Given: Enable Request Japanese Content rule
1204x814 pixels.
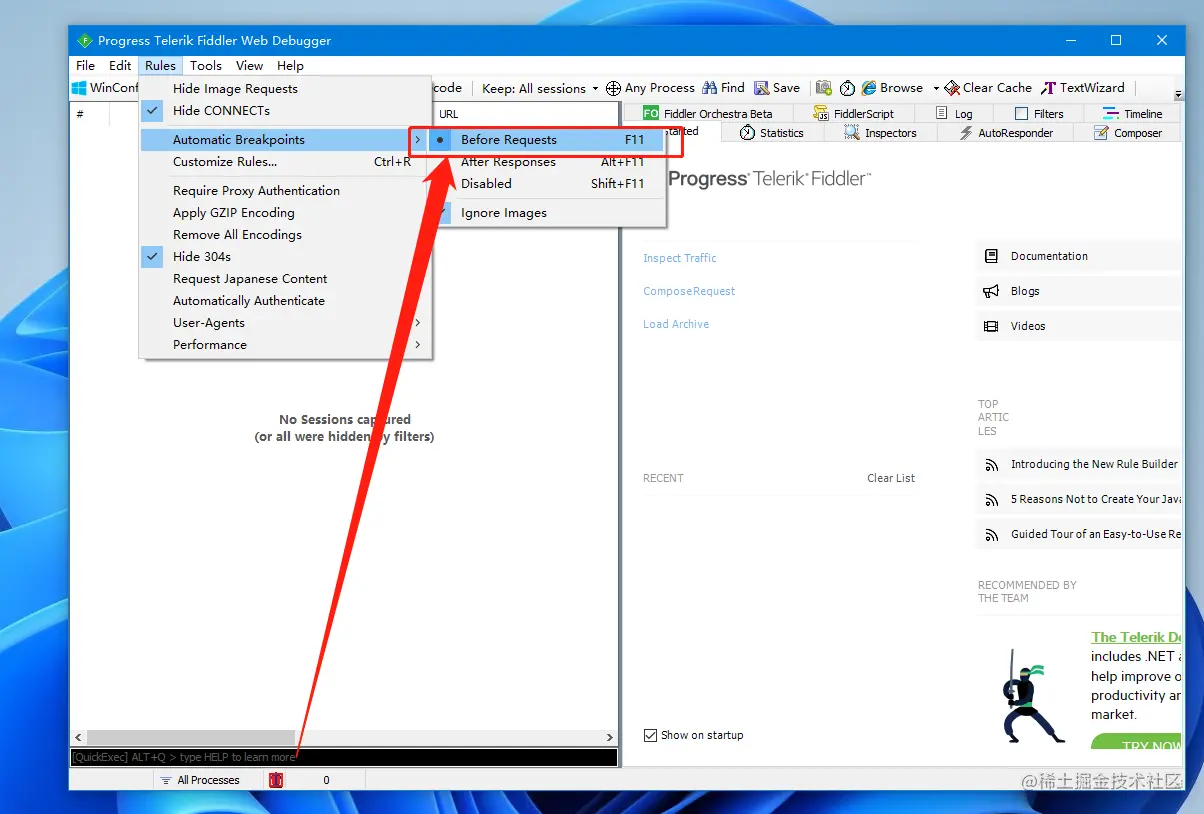Looking at the screenshot, I should point(285,279).
